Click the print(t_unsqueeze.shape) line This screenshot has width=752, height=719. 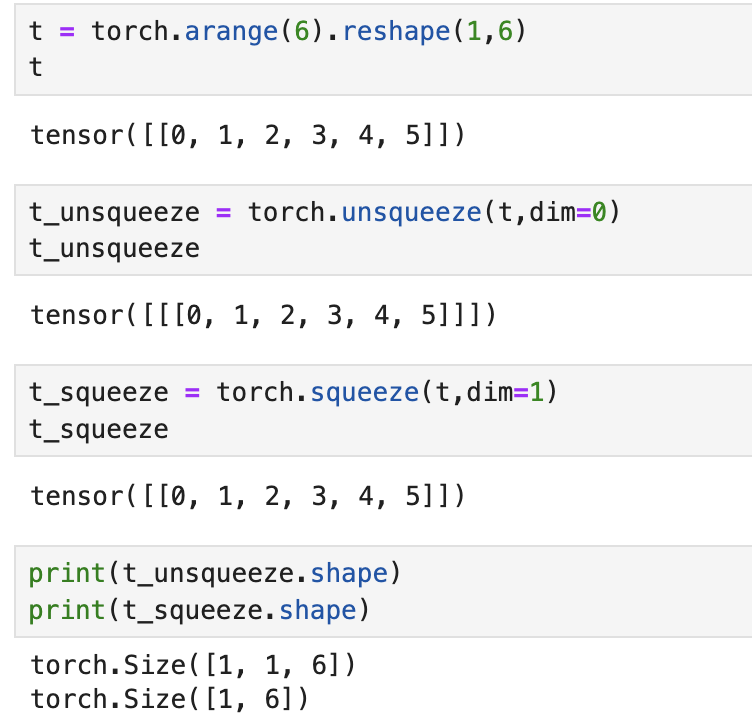click(215, 574)
